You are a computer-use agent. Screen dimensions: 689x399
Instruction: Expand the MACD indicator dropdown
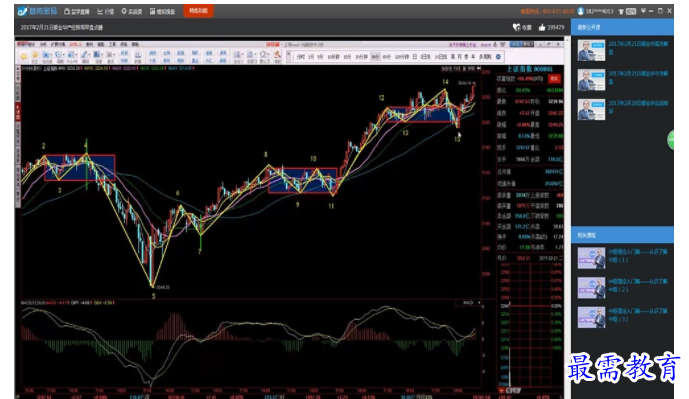[479, 303]
